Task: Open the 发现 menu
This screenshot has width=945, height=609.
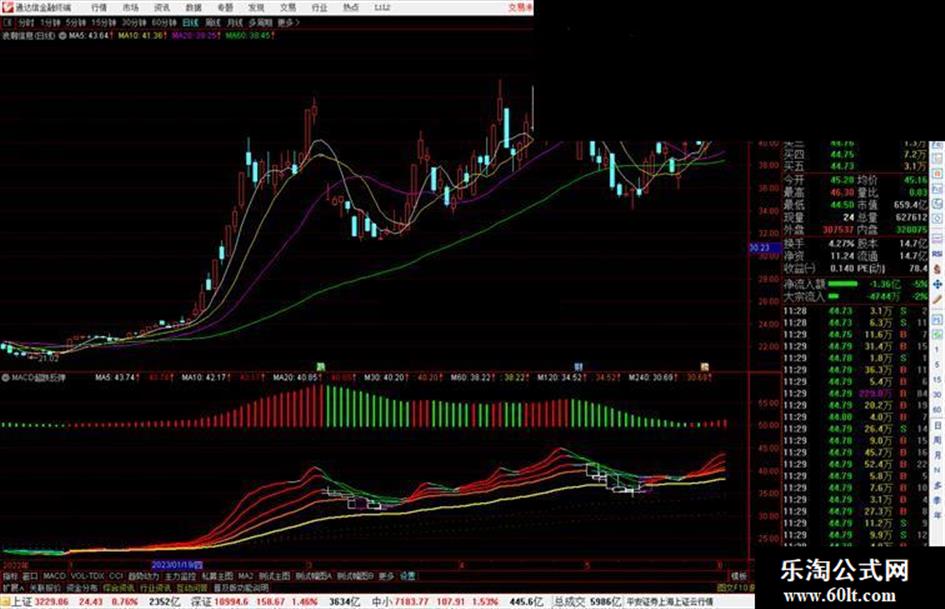Action: pos(256,8)
